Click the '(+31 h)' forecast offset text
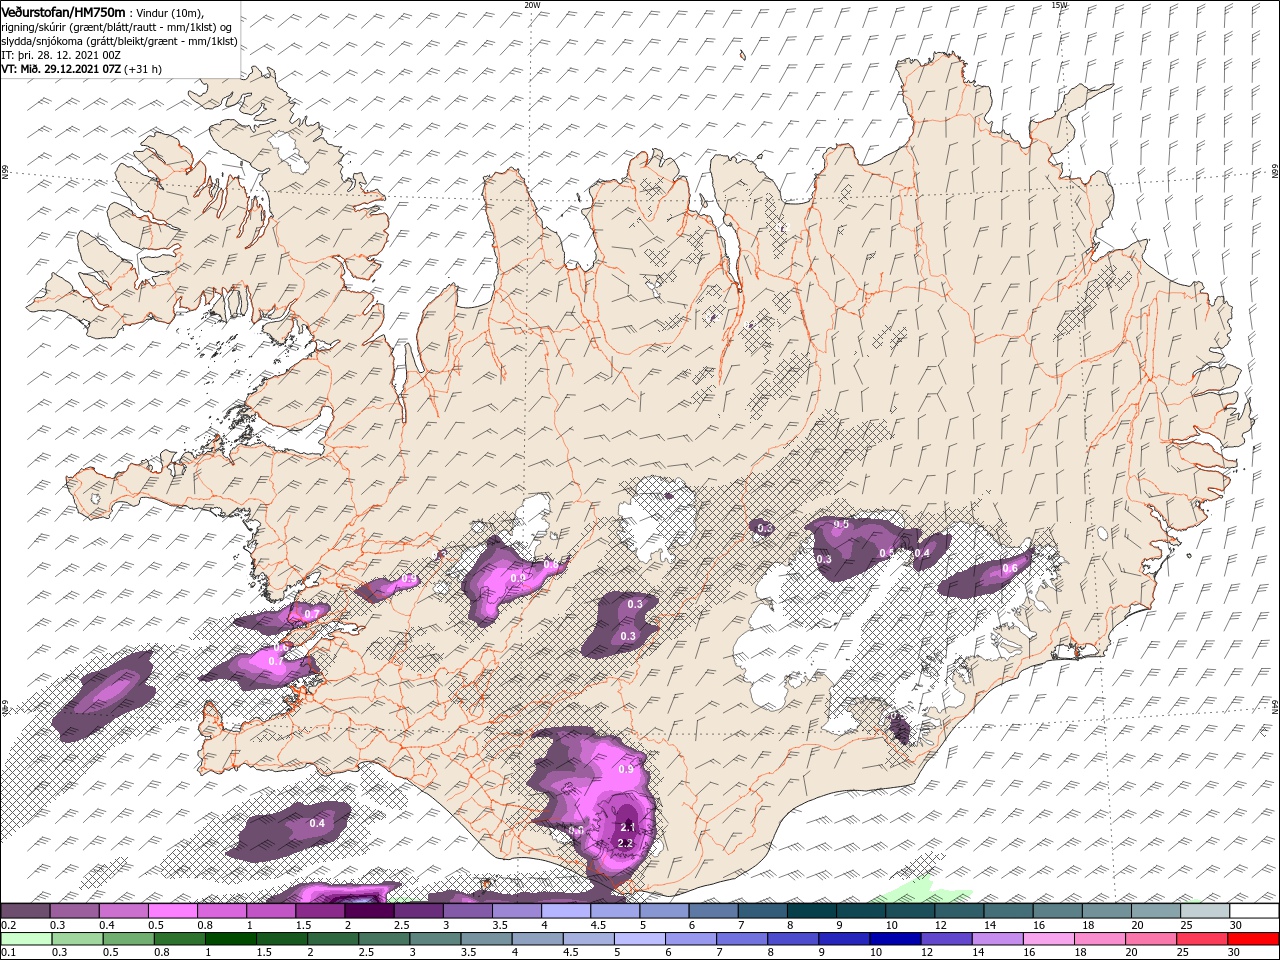The width and height of the screenshot is (1280, 960). coord(144,69)
